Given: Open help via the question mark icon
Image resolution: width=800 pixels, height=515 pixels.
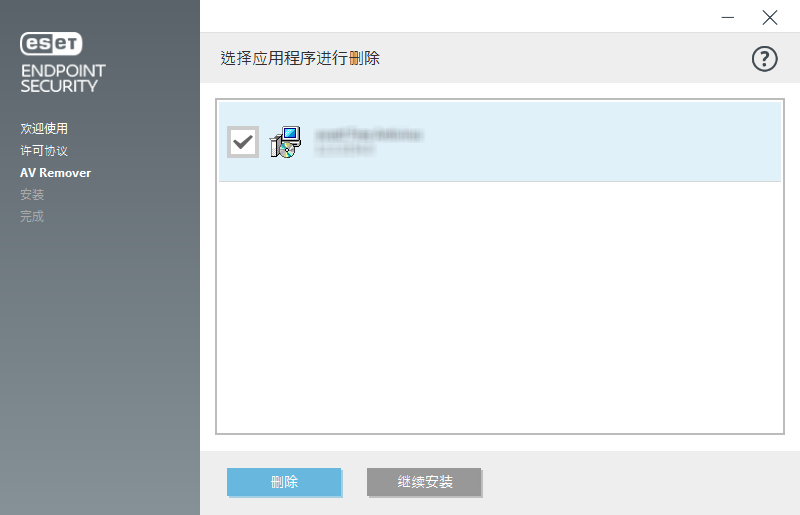Looking at the screenshot, I should pyautogui.click(x=764, y=59).
